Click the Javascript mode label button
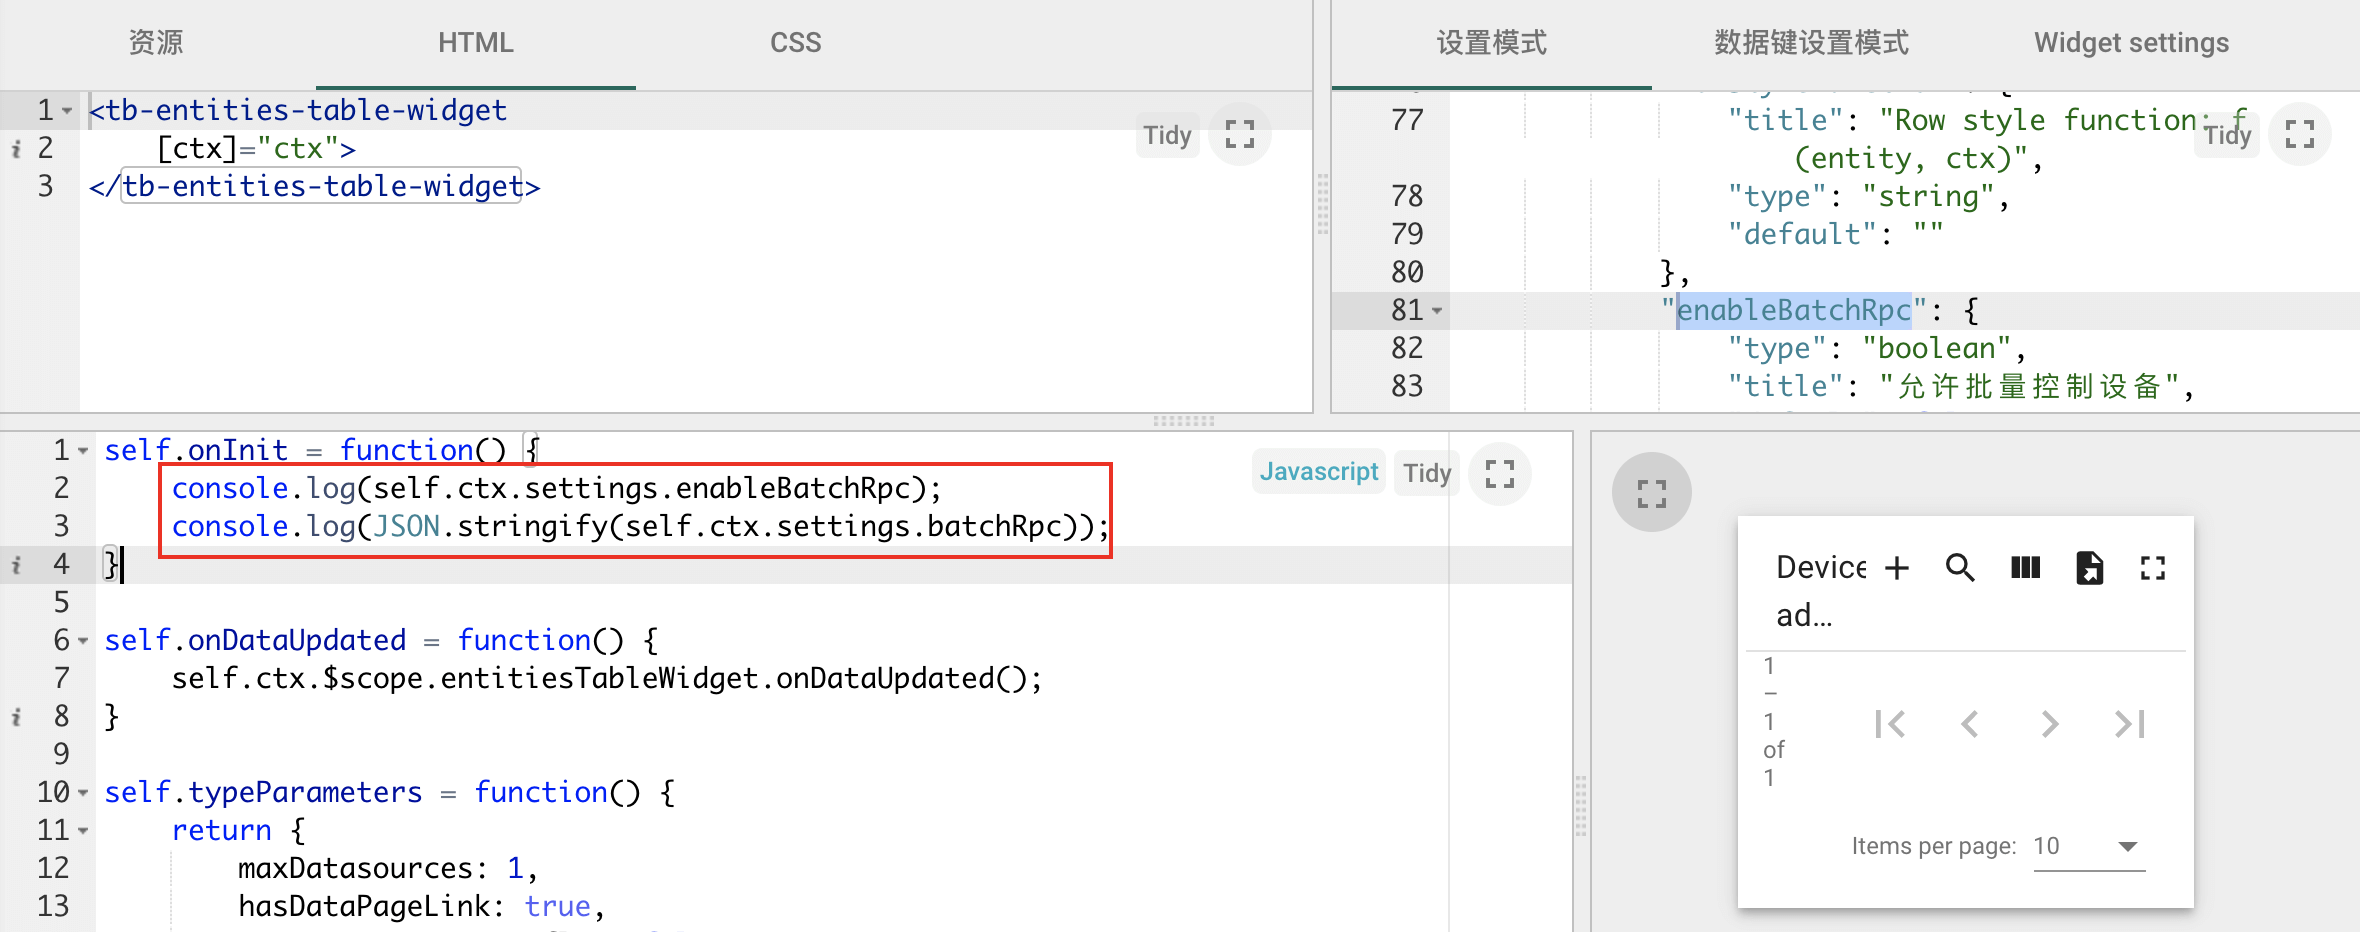This screenshot has height=932, width=2360. tap(1318, 472)
